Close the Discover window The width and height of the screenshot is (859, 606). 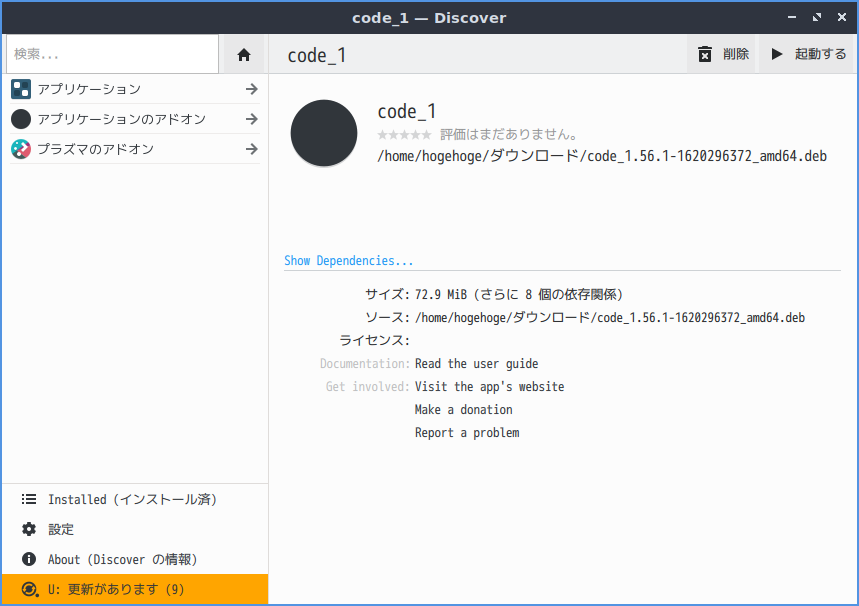point(842,18)
